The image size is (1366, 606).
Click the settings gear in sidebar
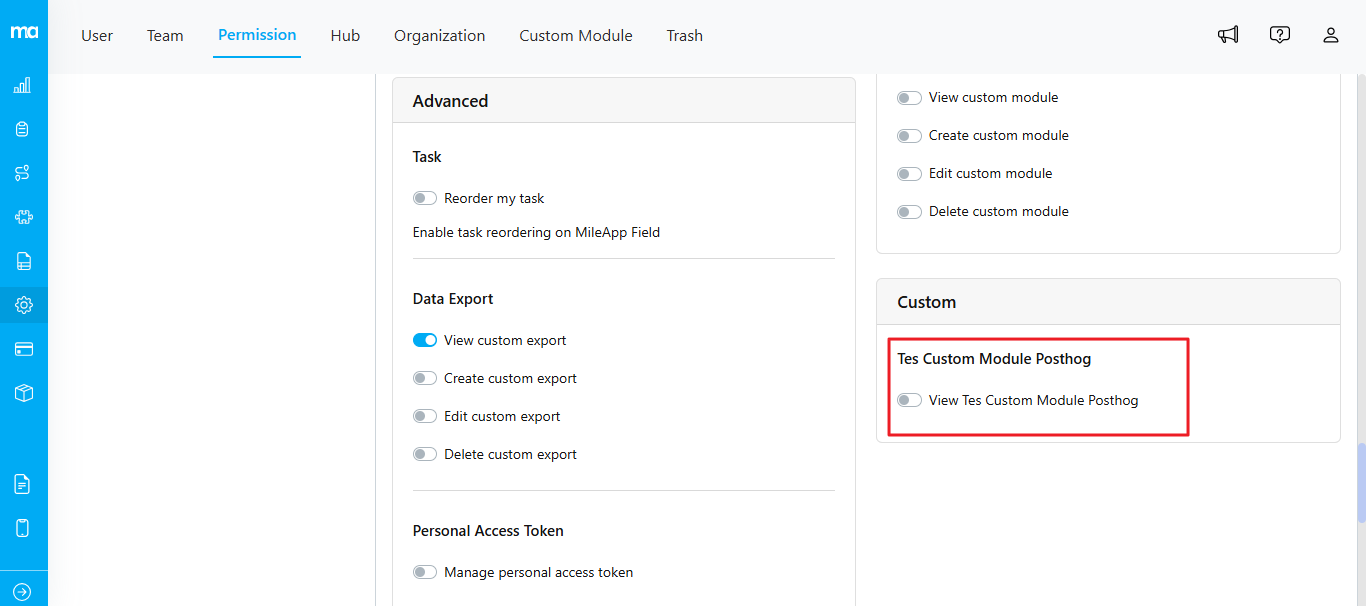click(x=23, y=305)
